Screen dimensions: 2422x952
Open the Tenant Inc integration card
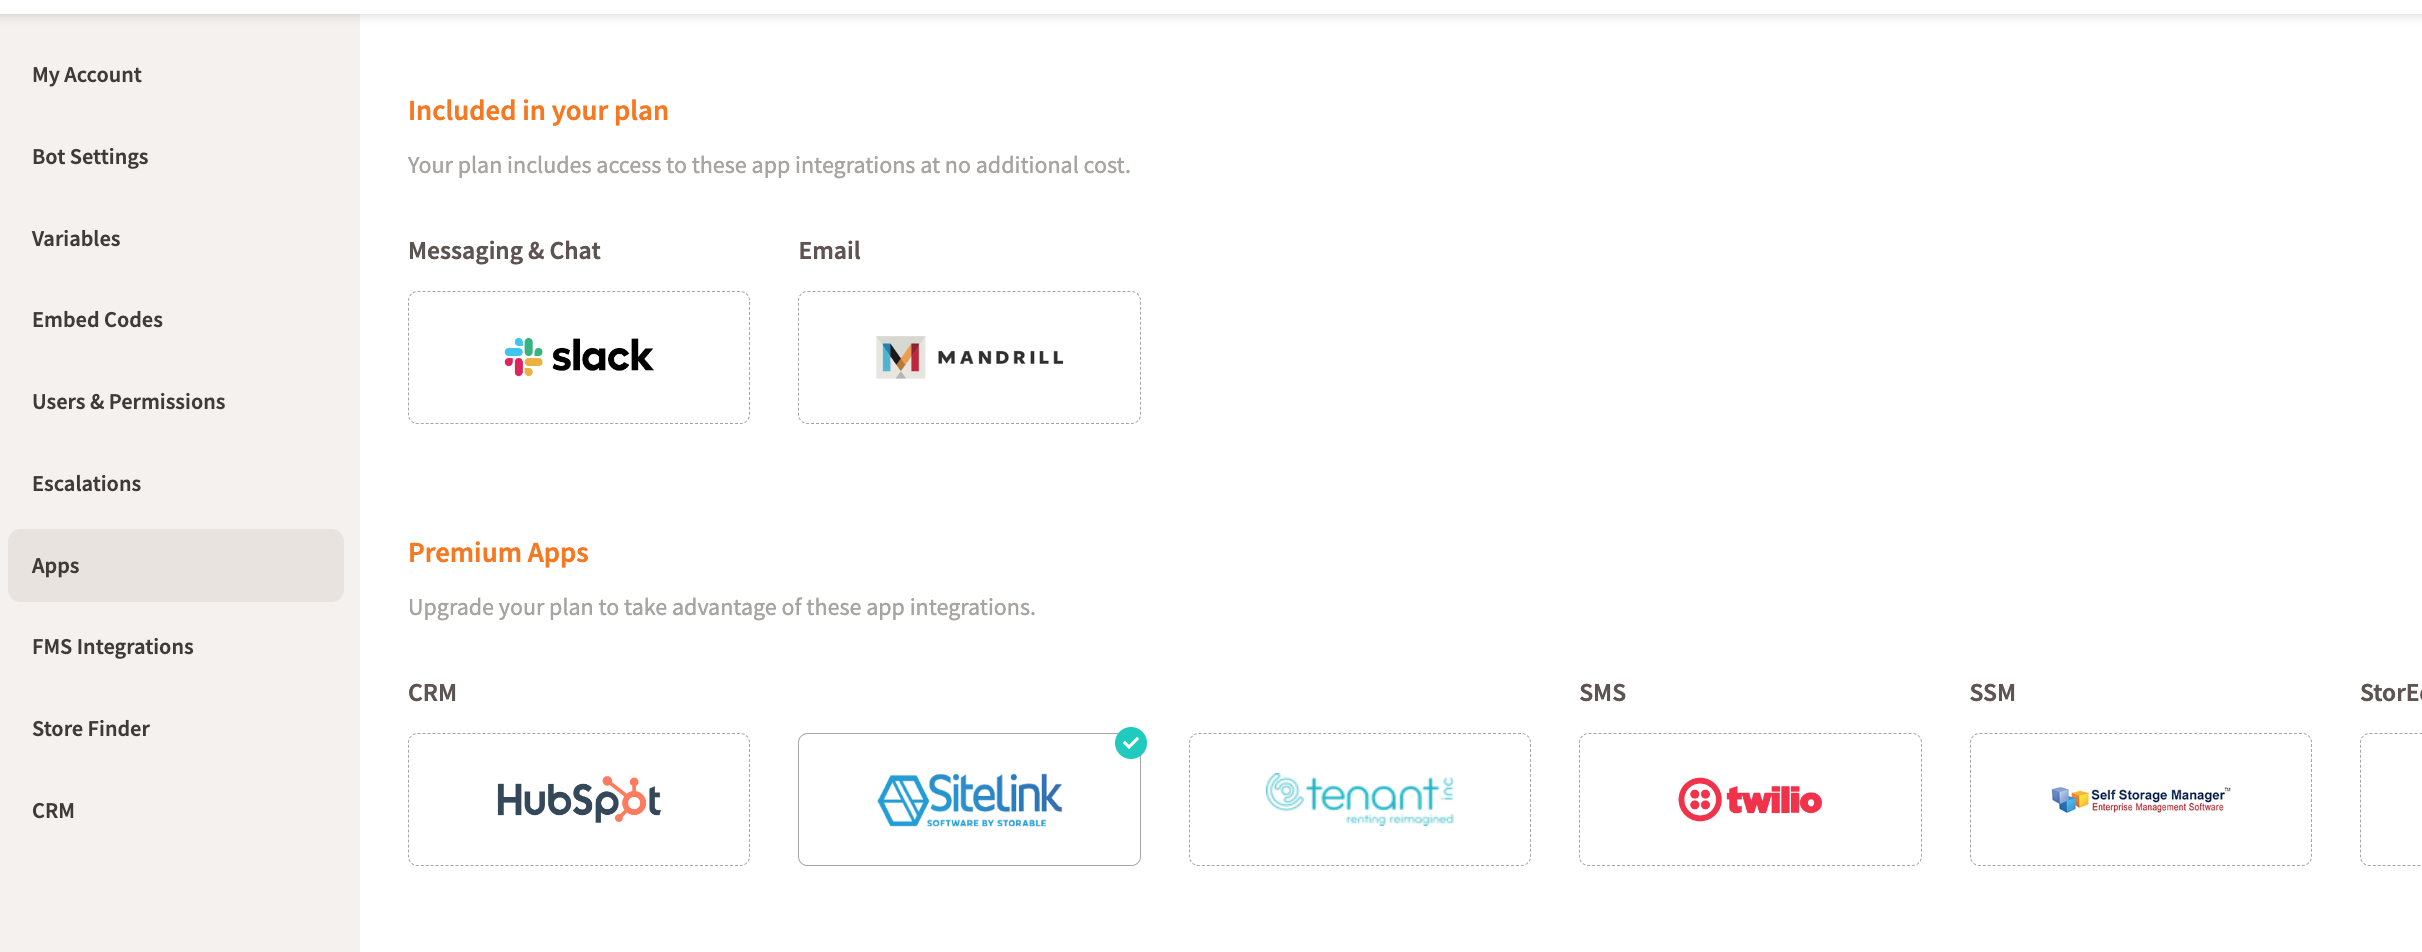1359,799
